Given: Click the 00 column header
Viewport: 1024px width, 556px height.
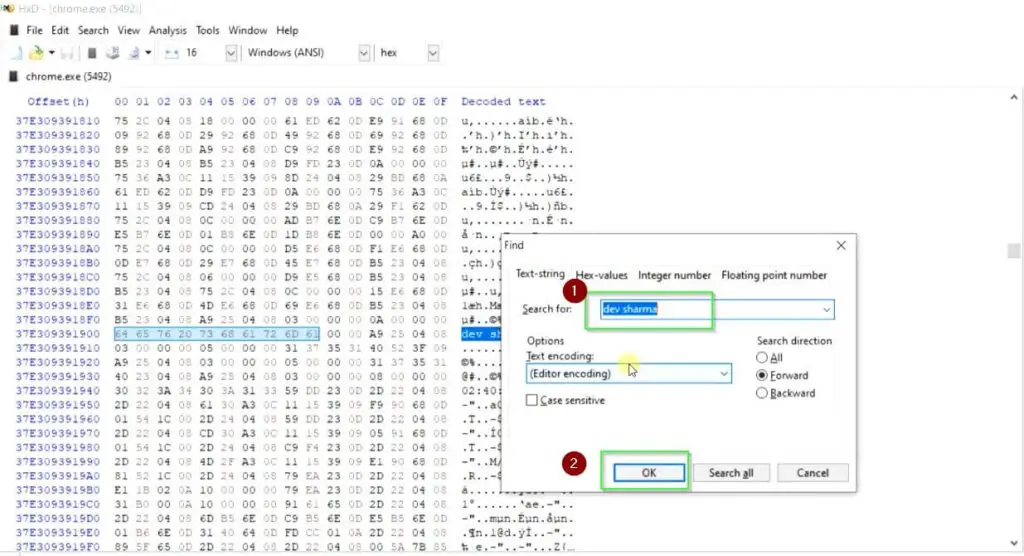Looking at the screenshot, I should click(121, 101).
